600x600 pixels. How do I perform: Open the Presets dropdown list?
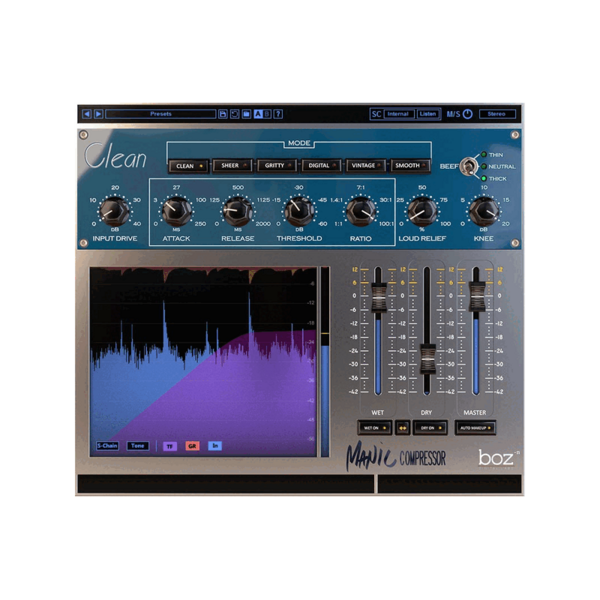161,114
